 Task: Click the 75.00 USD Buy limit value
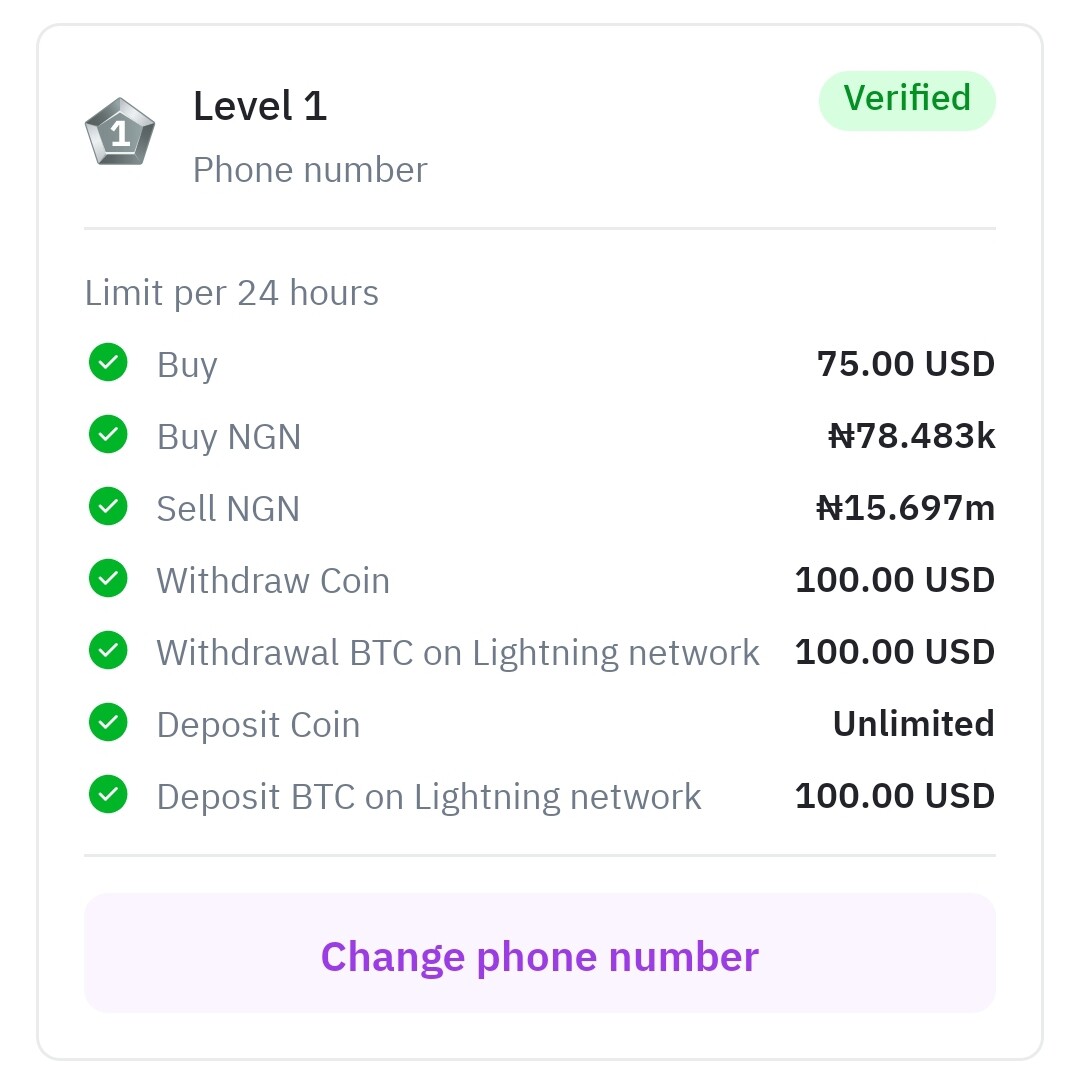click(906, 364)
